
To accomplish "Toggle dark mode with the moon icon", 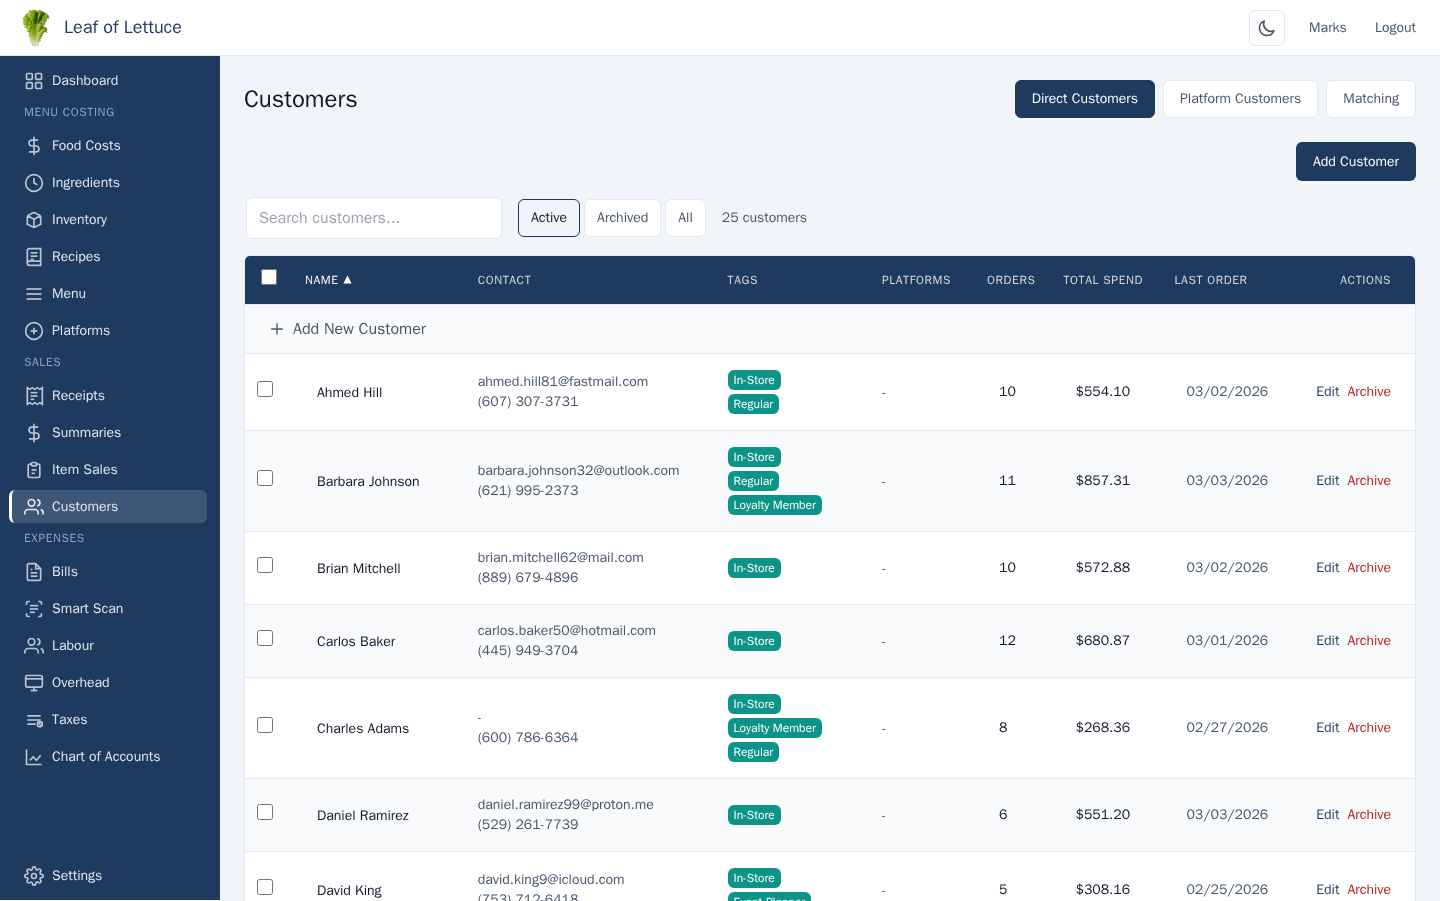I will [x=1266, y=28].
